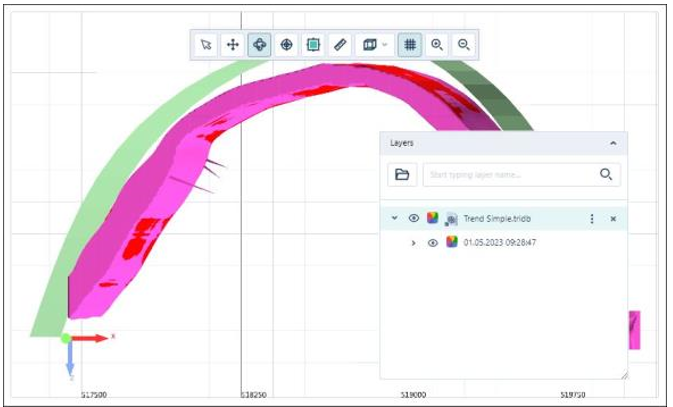
Task: Click the center target view icon
Action: point(286,45)
